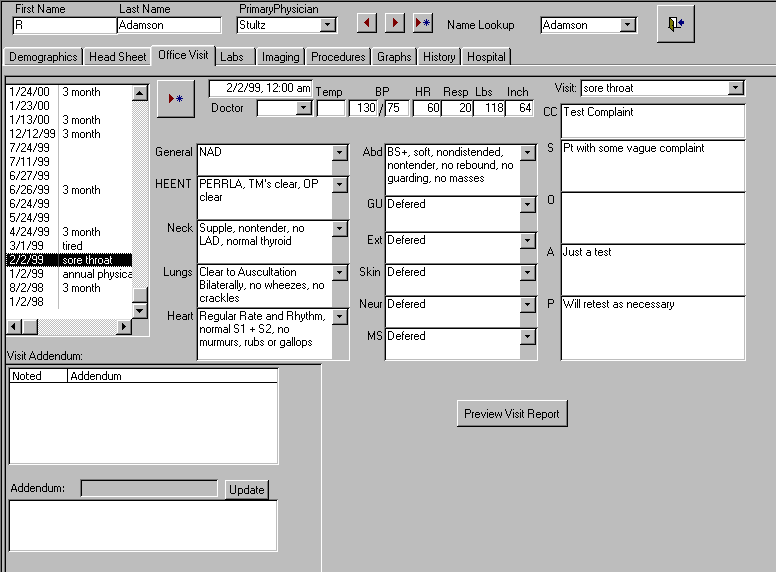Click the Update addendum button
Viewport: 776px width, 572px height.
tap(246, 489)
